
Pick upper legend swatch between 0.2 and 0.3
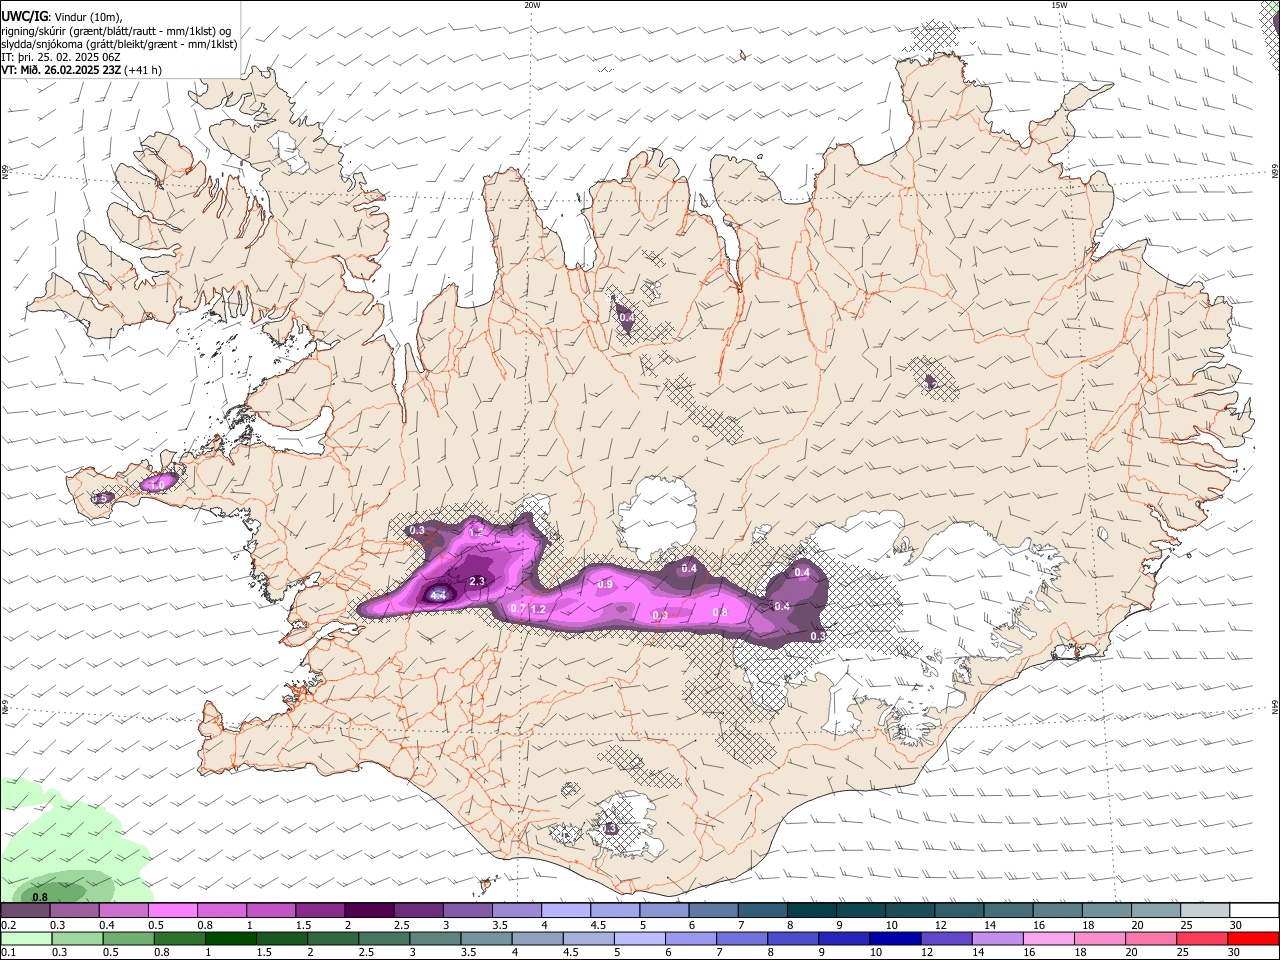pos(24,910)
